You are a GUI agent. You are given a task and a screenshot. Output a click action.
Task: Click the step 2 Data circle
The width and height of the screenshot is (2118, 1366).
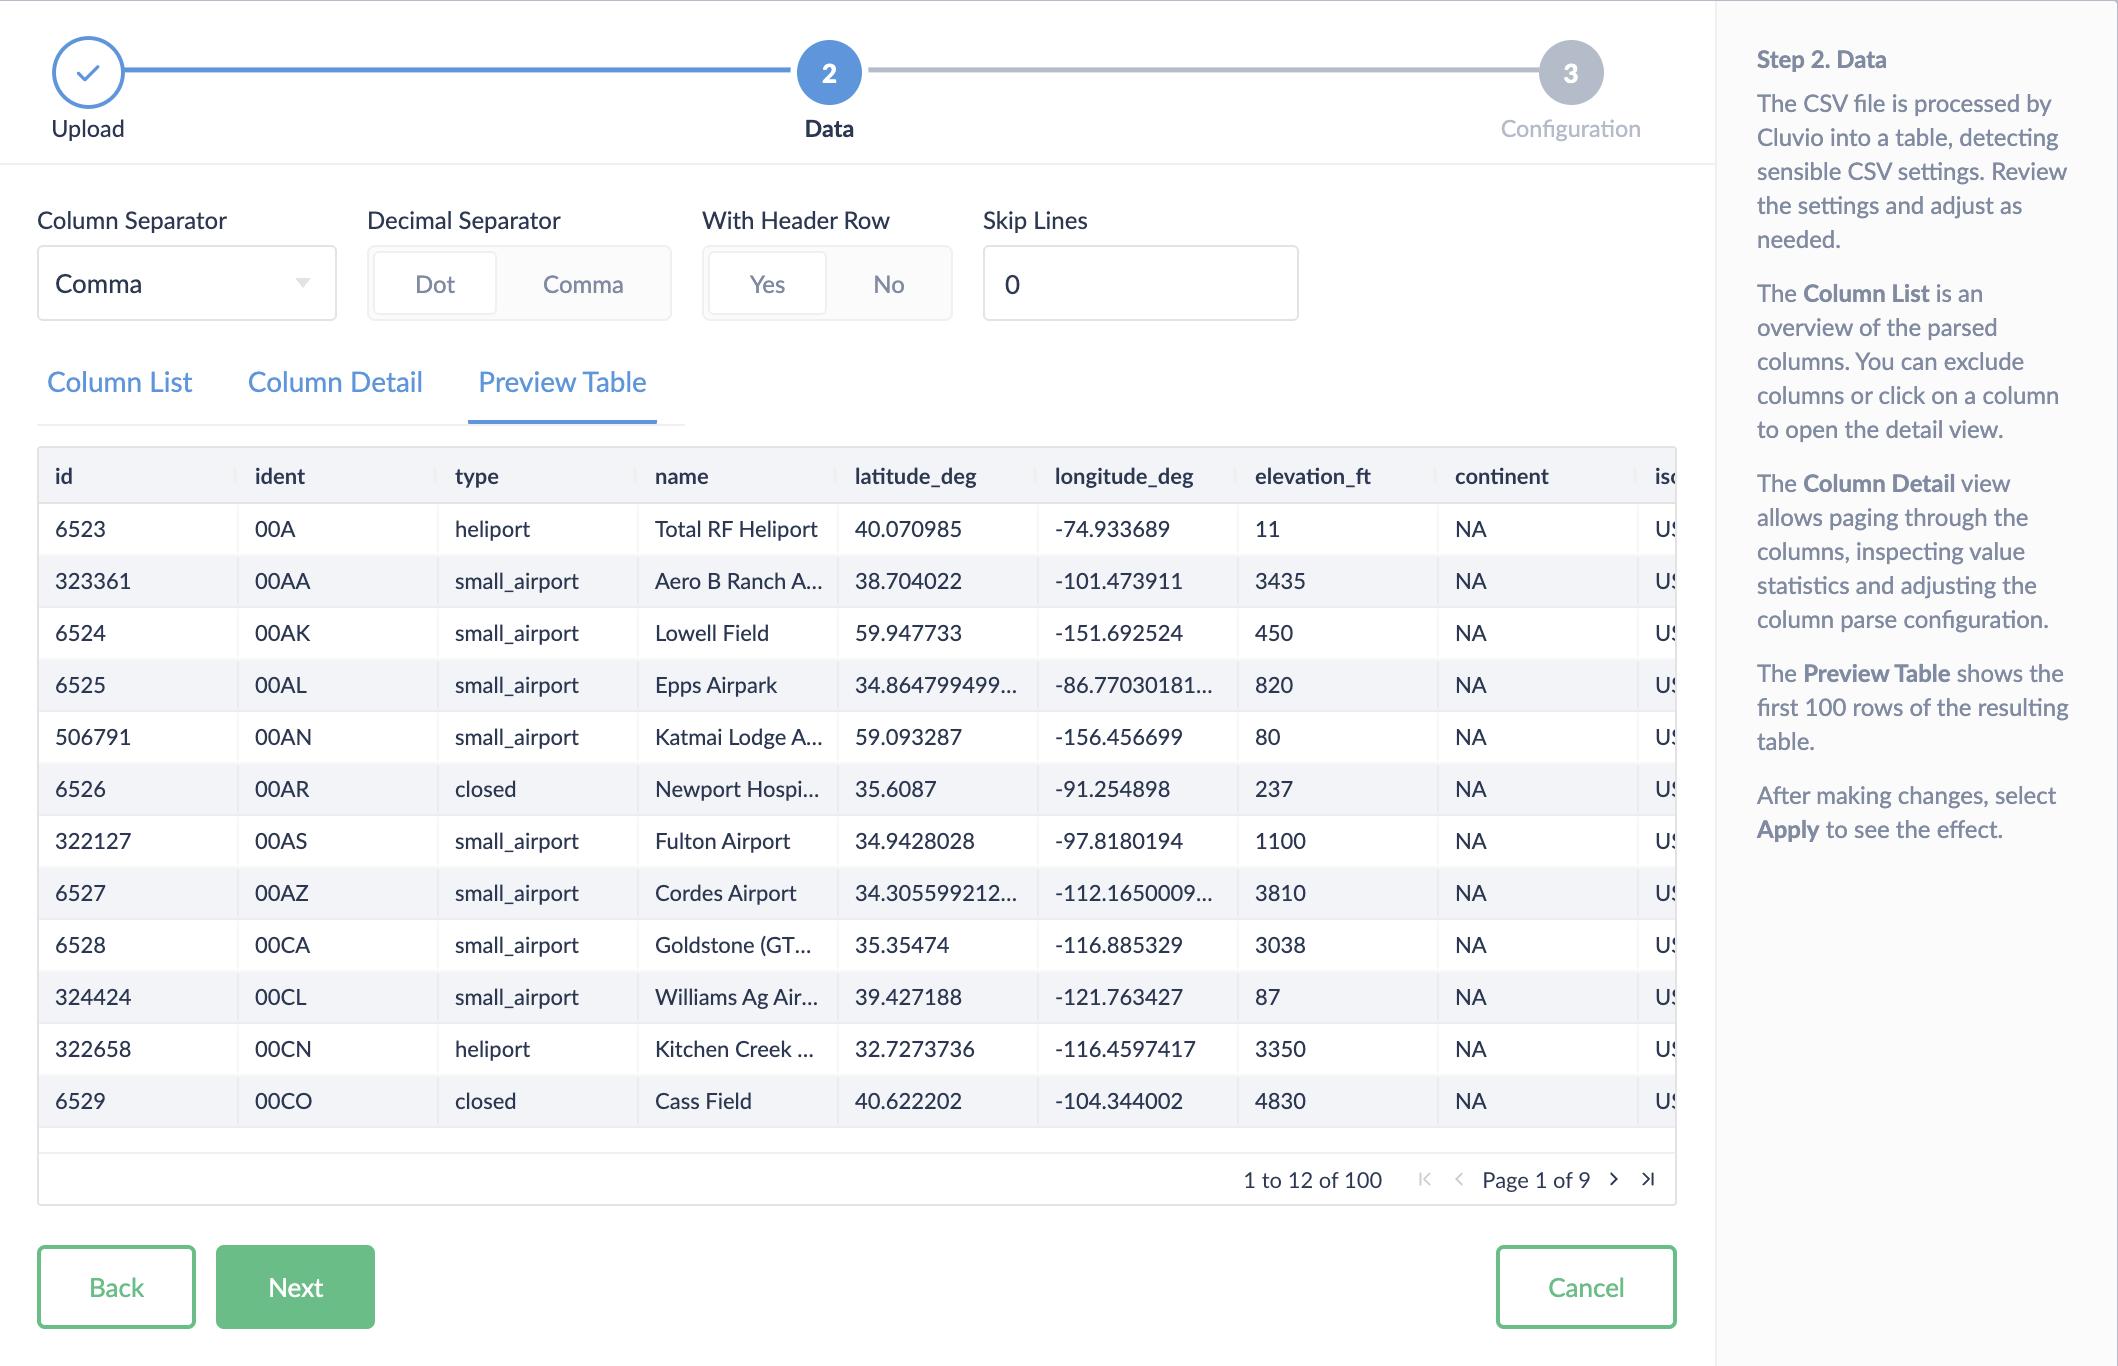(829, 72)
